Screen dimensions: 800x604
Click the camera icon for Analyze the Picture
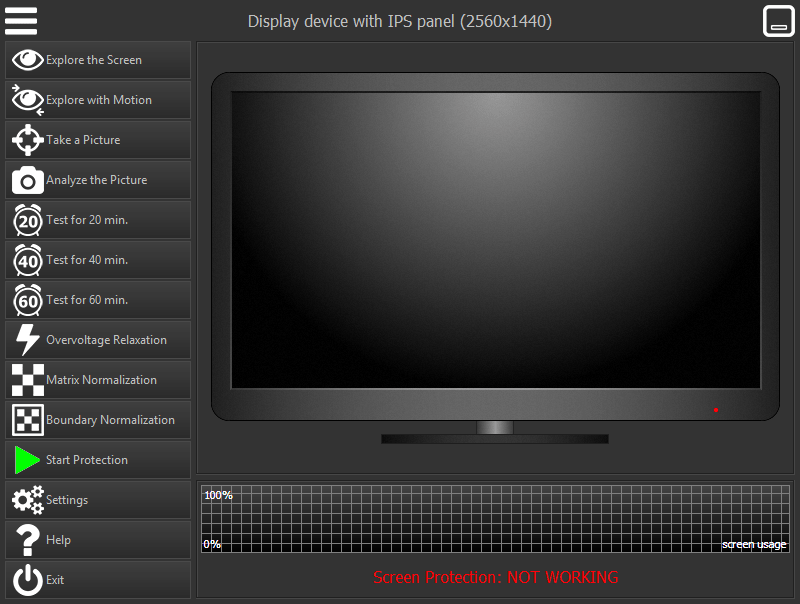point(27,180)
